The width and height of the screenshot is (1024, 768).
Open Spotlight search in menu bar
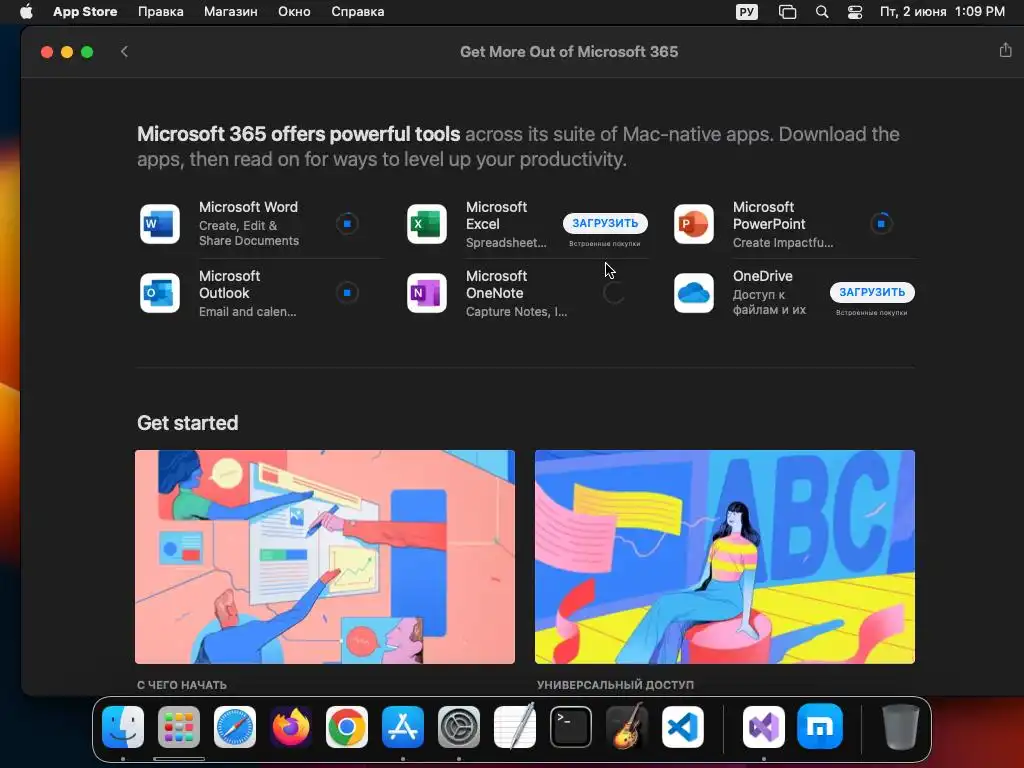[822, 12]
